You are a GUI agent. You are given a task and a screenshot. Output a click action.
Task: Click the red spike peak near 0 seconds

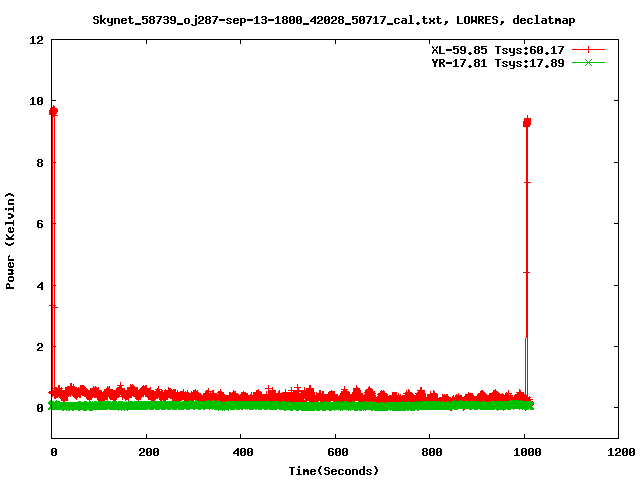click(53, 111)
